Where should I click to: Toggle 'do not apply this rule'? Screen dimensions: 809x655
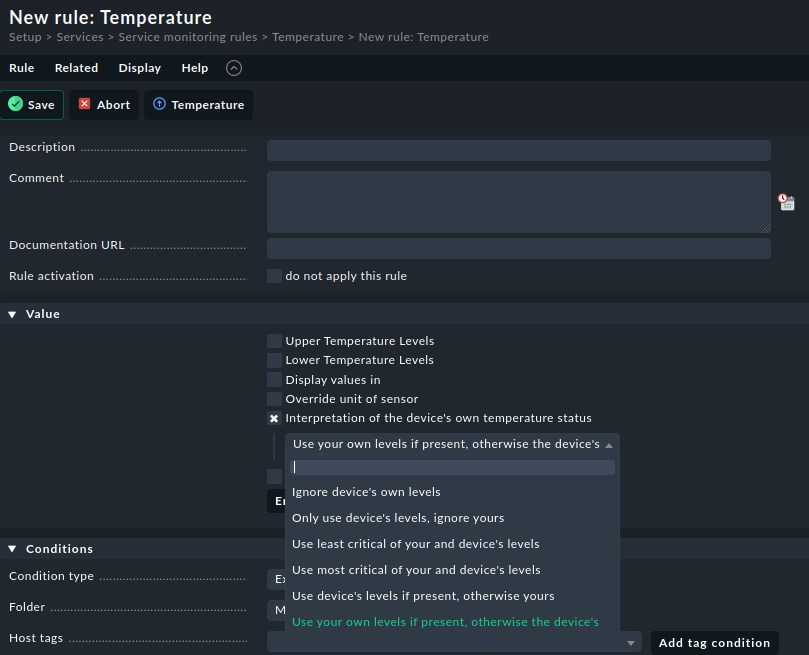(274, 276)
